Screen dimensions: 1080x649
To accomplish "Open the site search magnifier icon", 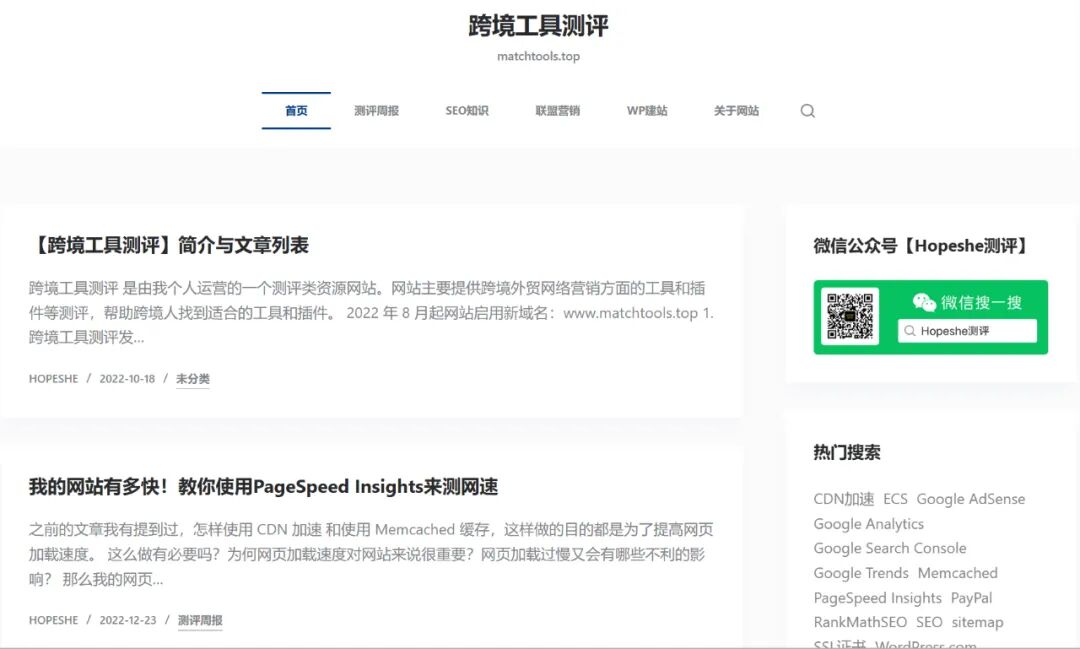I will coord(807,111).
